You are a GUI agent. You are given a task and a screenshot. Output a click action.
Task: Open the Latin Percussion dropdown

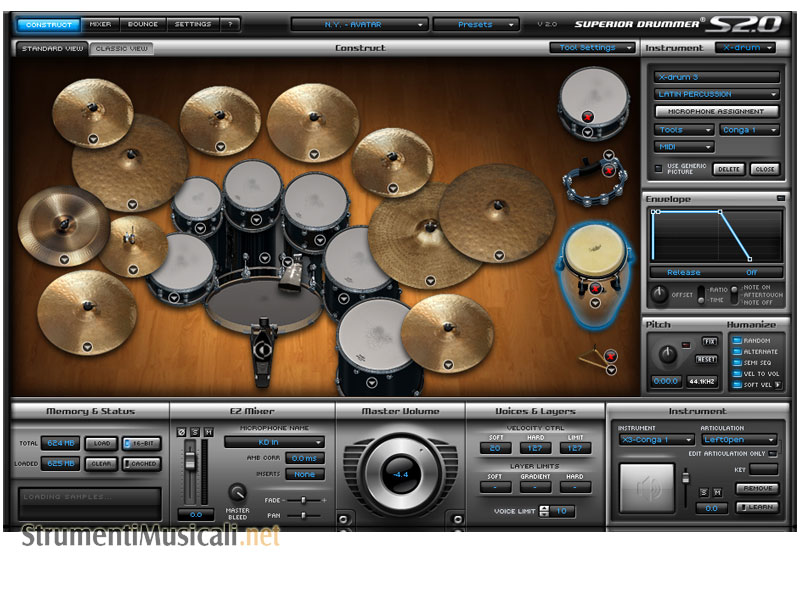click(x=716, y=94)
